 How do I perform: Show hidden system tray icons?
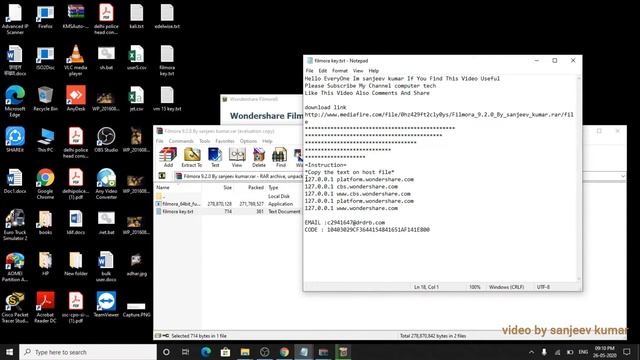531,352
